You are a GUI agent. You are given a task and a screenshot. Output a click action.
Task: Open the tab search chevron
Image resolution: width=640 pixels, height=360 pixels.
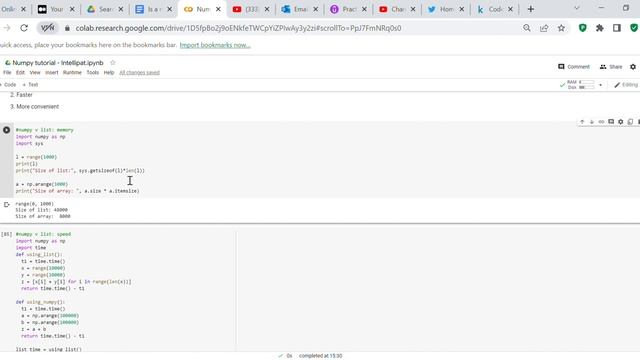[577, 8]
